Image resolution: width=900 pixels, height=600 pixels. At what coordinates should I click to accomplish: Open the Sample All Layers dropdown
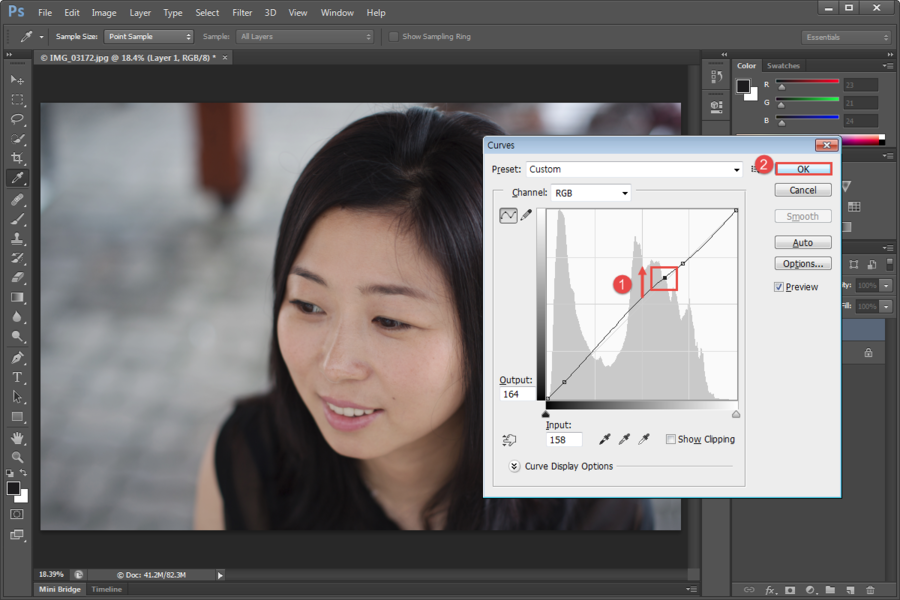305,36
